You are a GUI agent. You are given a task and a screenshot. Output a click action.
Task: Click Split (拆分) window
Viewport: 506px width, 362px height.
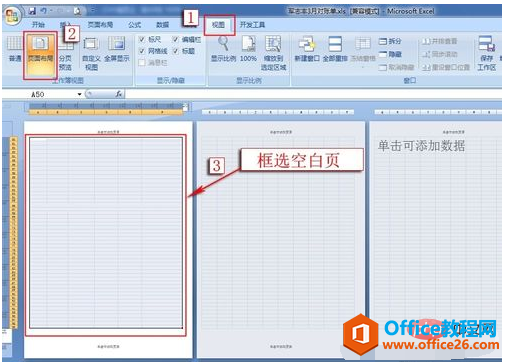pos(390,41)
